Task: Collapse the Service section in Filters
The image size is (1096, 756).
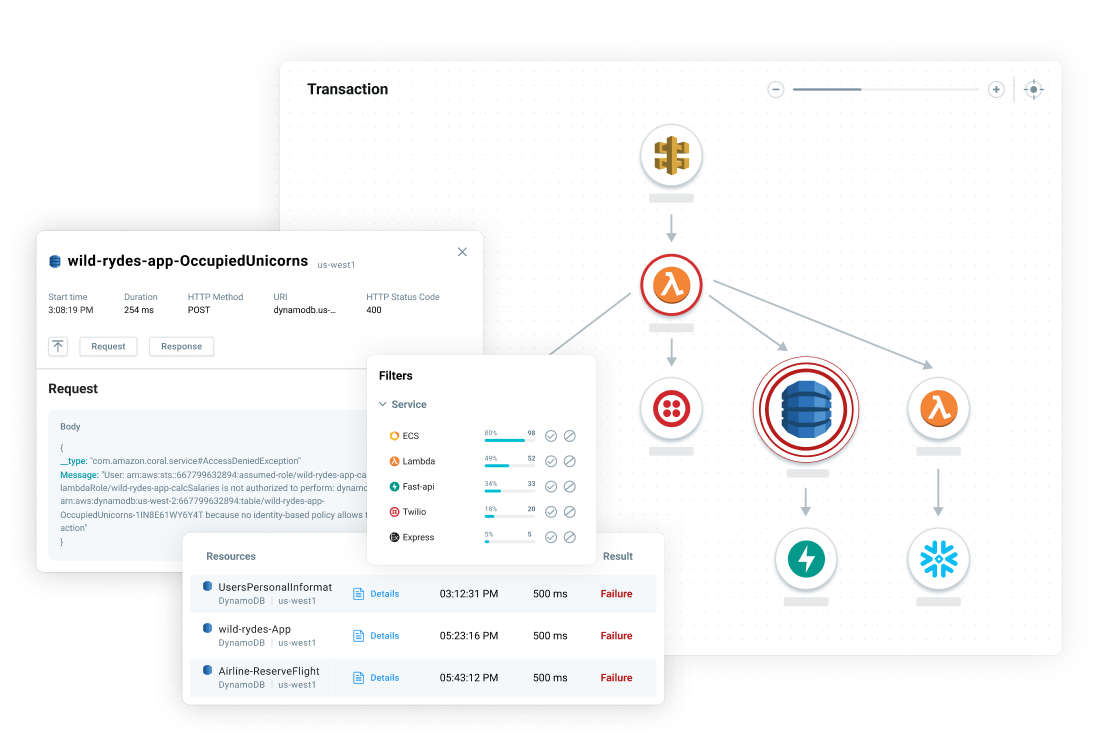Action: (382, 404)
